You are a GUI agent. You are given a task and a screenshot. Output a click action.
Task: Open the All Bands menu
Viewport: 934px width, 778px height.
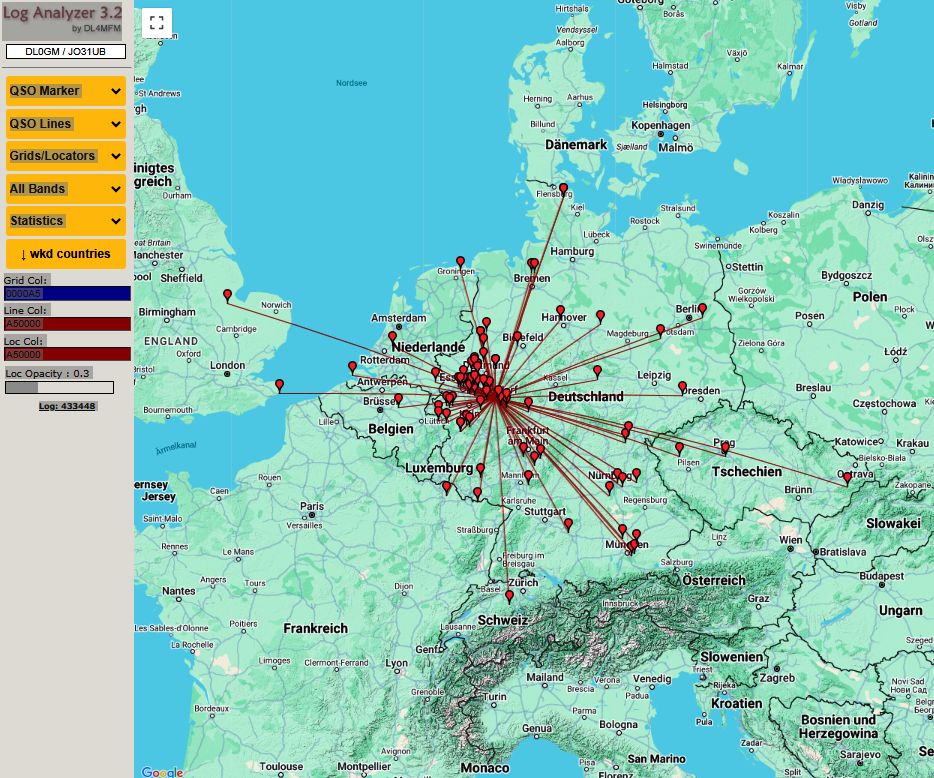66,189
